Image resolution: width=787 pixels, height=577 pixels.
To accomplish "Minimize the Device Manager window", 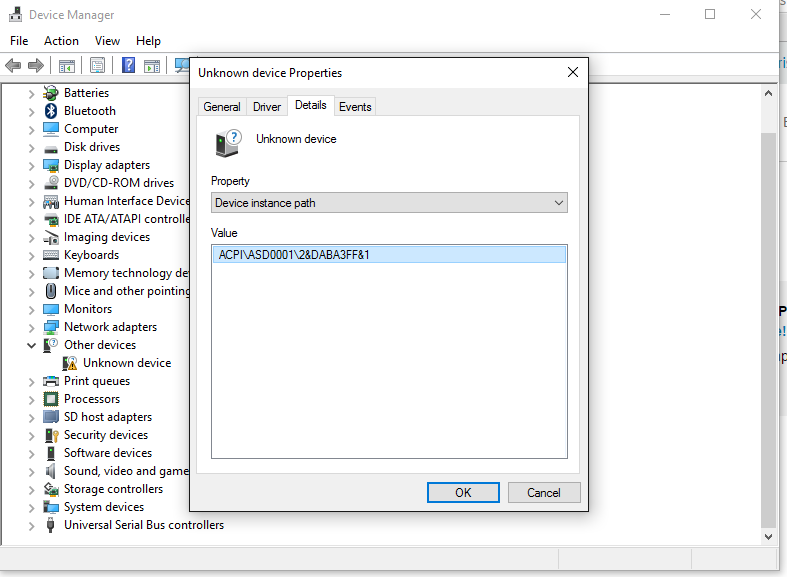I will [665, 14].
